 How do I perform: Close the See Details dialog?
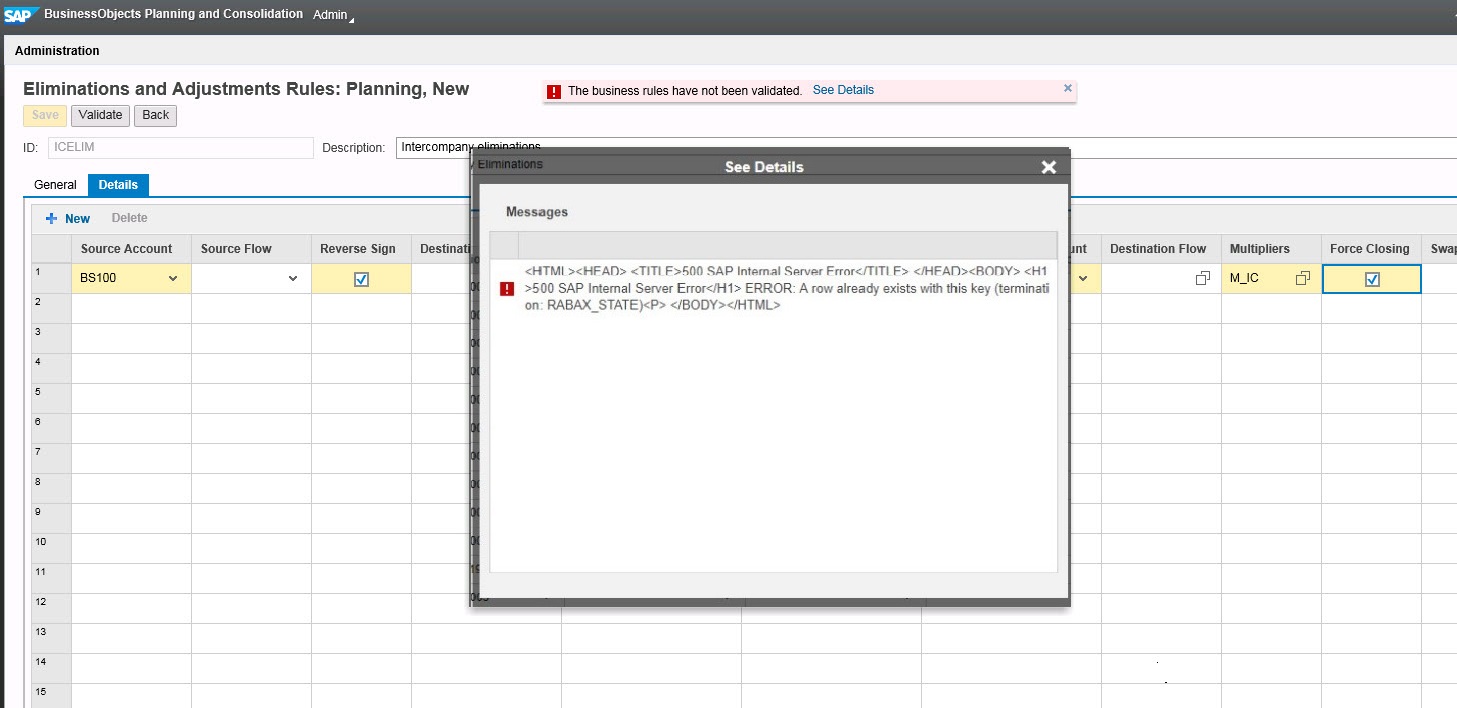pos(1048,167)
